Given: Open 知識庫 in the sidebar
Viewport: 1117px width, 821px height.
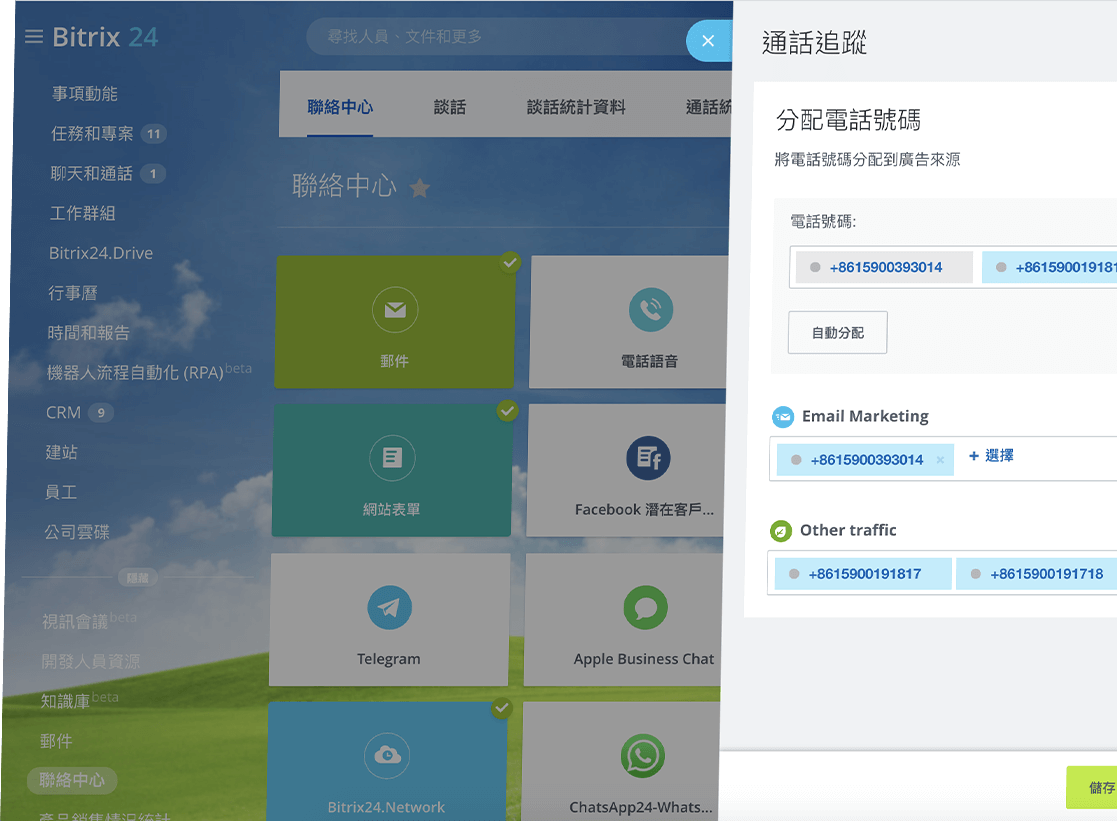Looking at the screenshot, I should coord(65,701).
